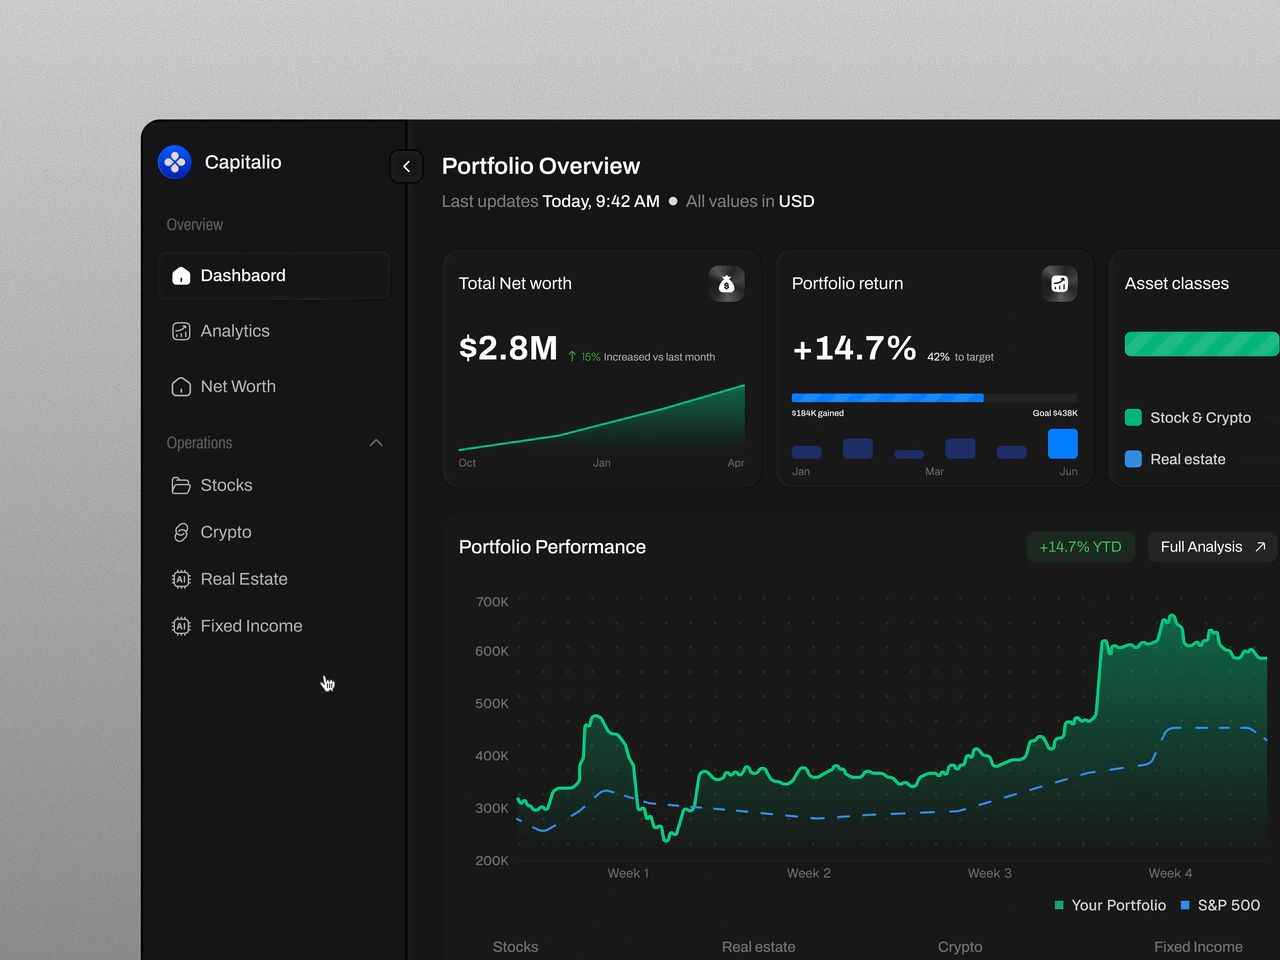Viewport: 1280px width, 960px height.
Task: Switch to the Stocks tab below chart
Action: (515, 947)
